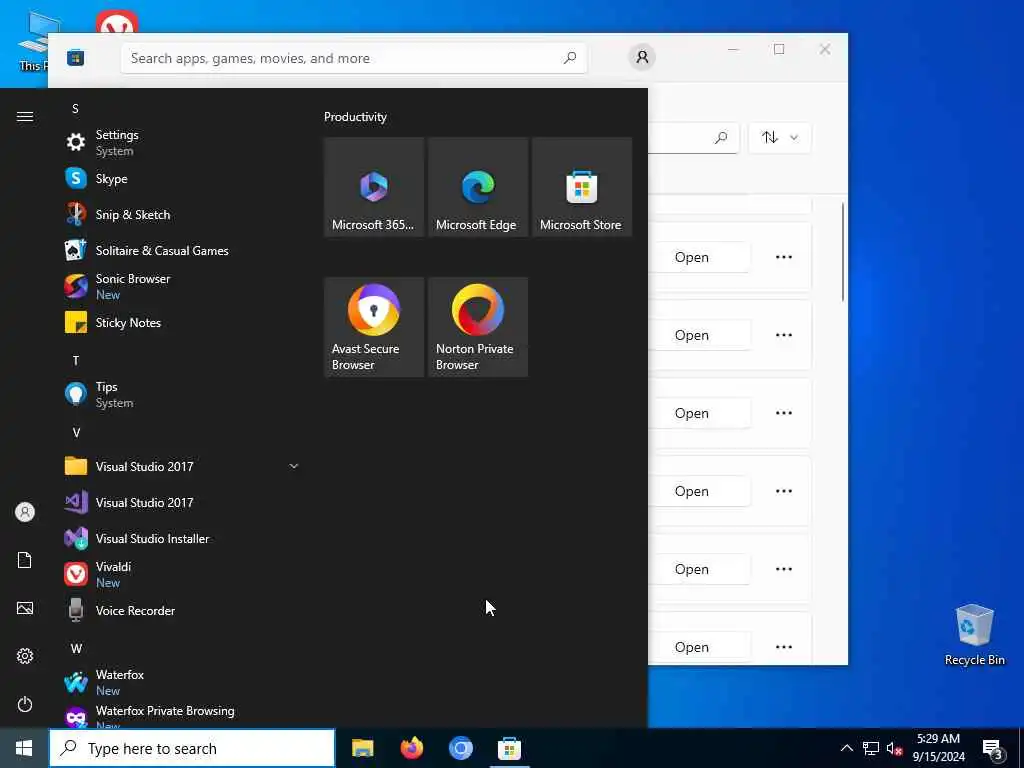Screen dimensions: 1024x768
Task: Jump to letter T group header
Action: [76, 360]
